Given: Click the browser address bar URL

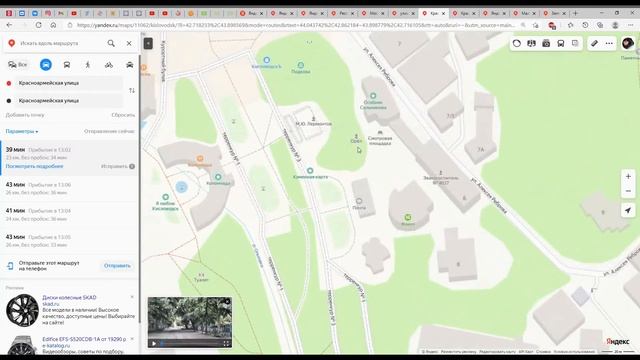Looking at the screenshot, I should click(x=296, y=25).
